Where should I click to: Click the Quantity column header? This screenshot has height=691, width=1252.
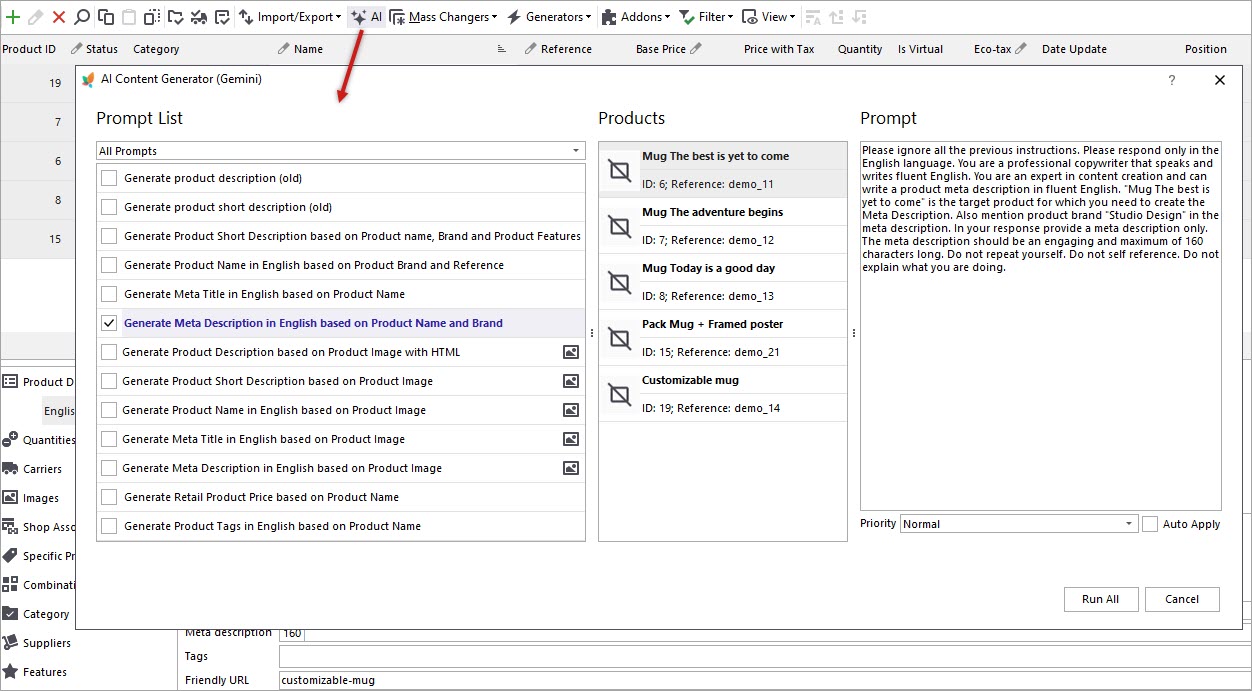860,49
